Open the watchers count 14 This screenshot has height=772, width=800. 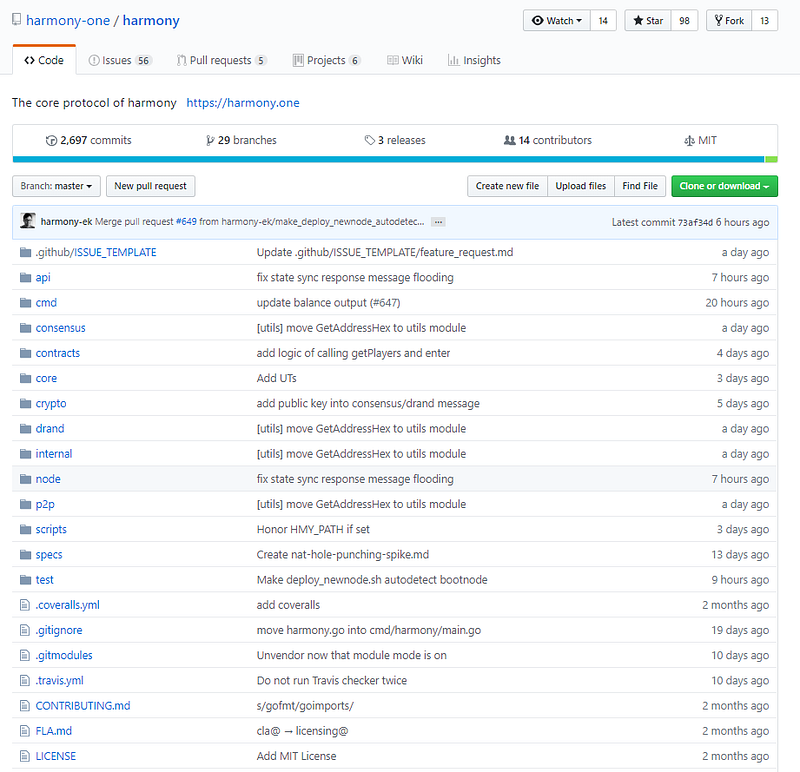pyautogui.click(x=603, y=20)
